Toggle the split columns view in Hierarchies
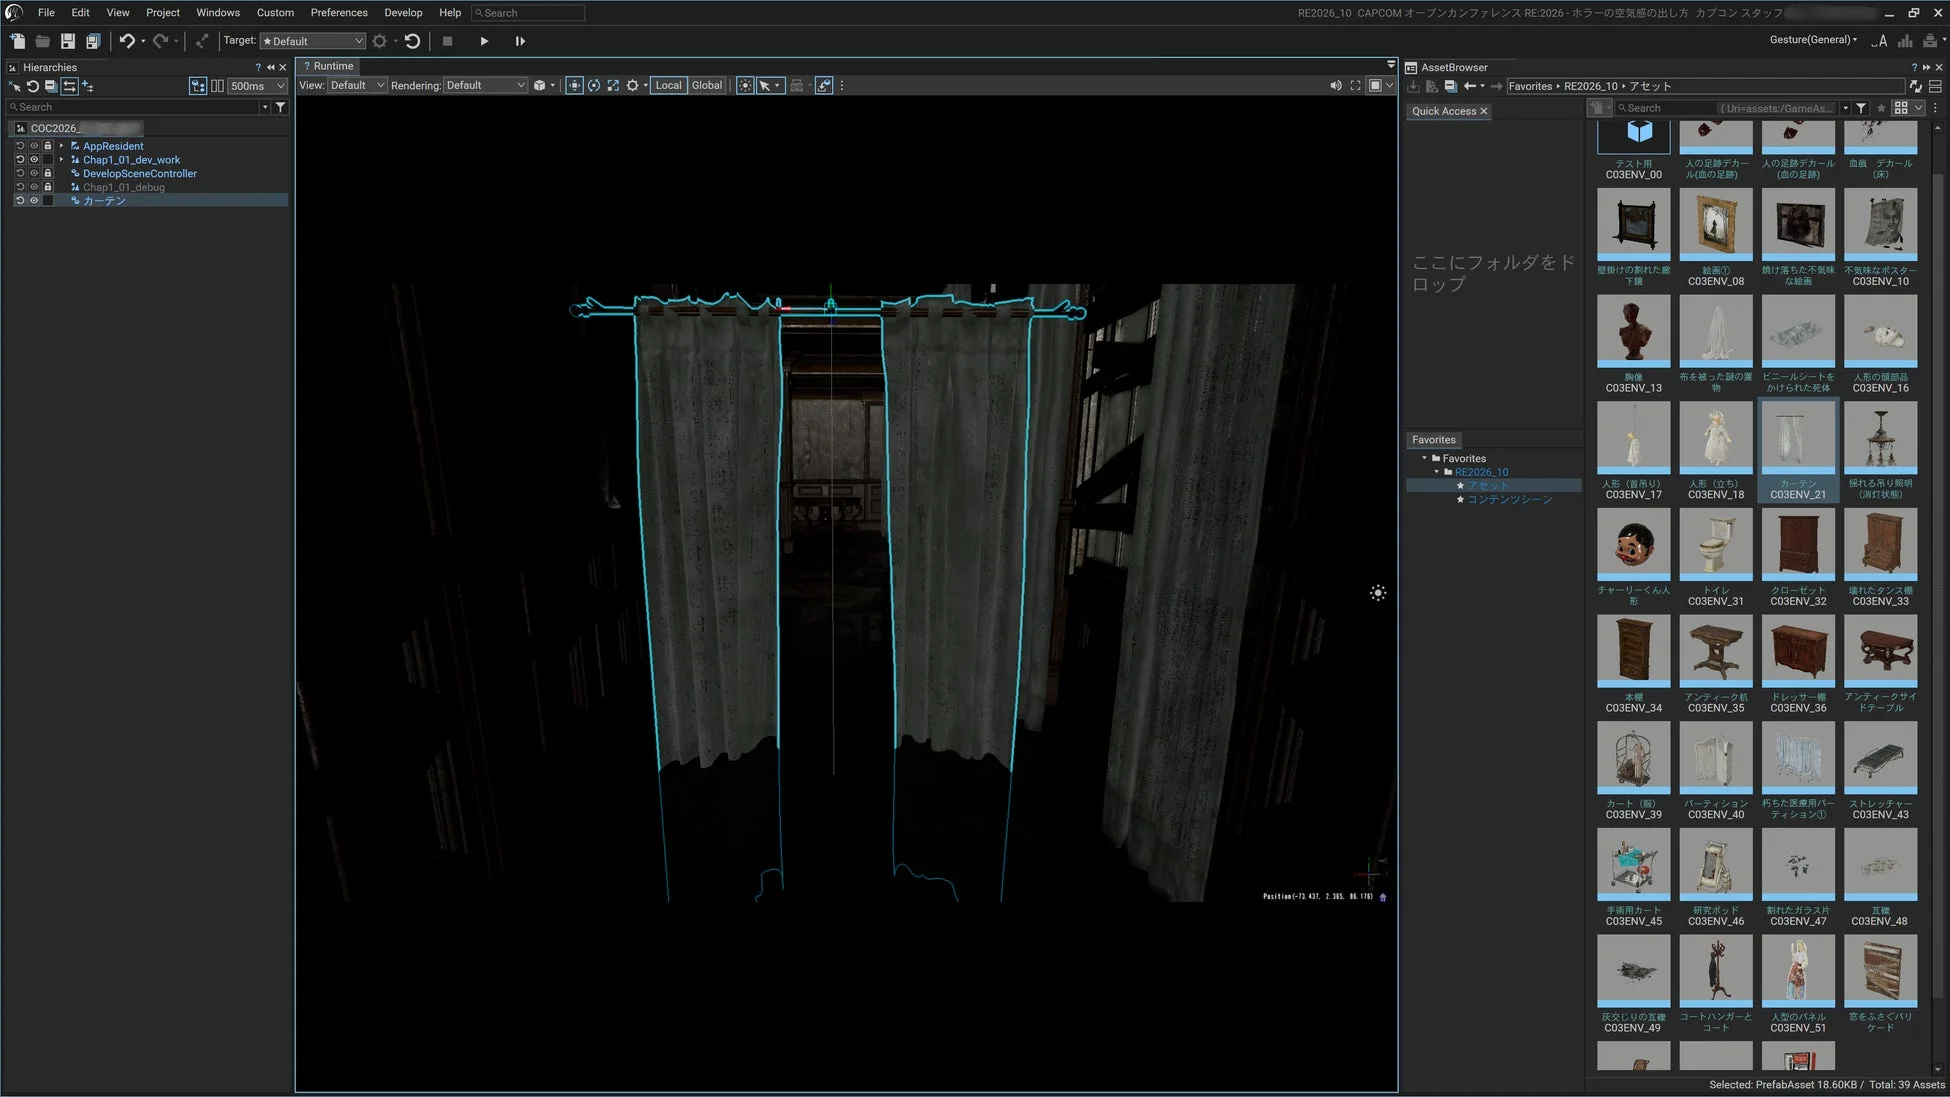 point(217,86)
